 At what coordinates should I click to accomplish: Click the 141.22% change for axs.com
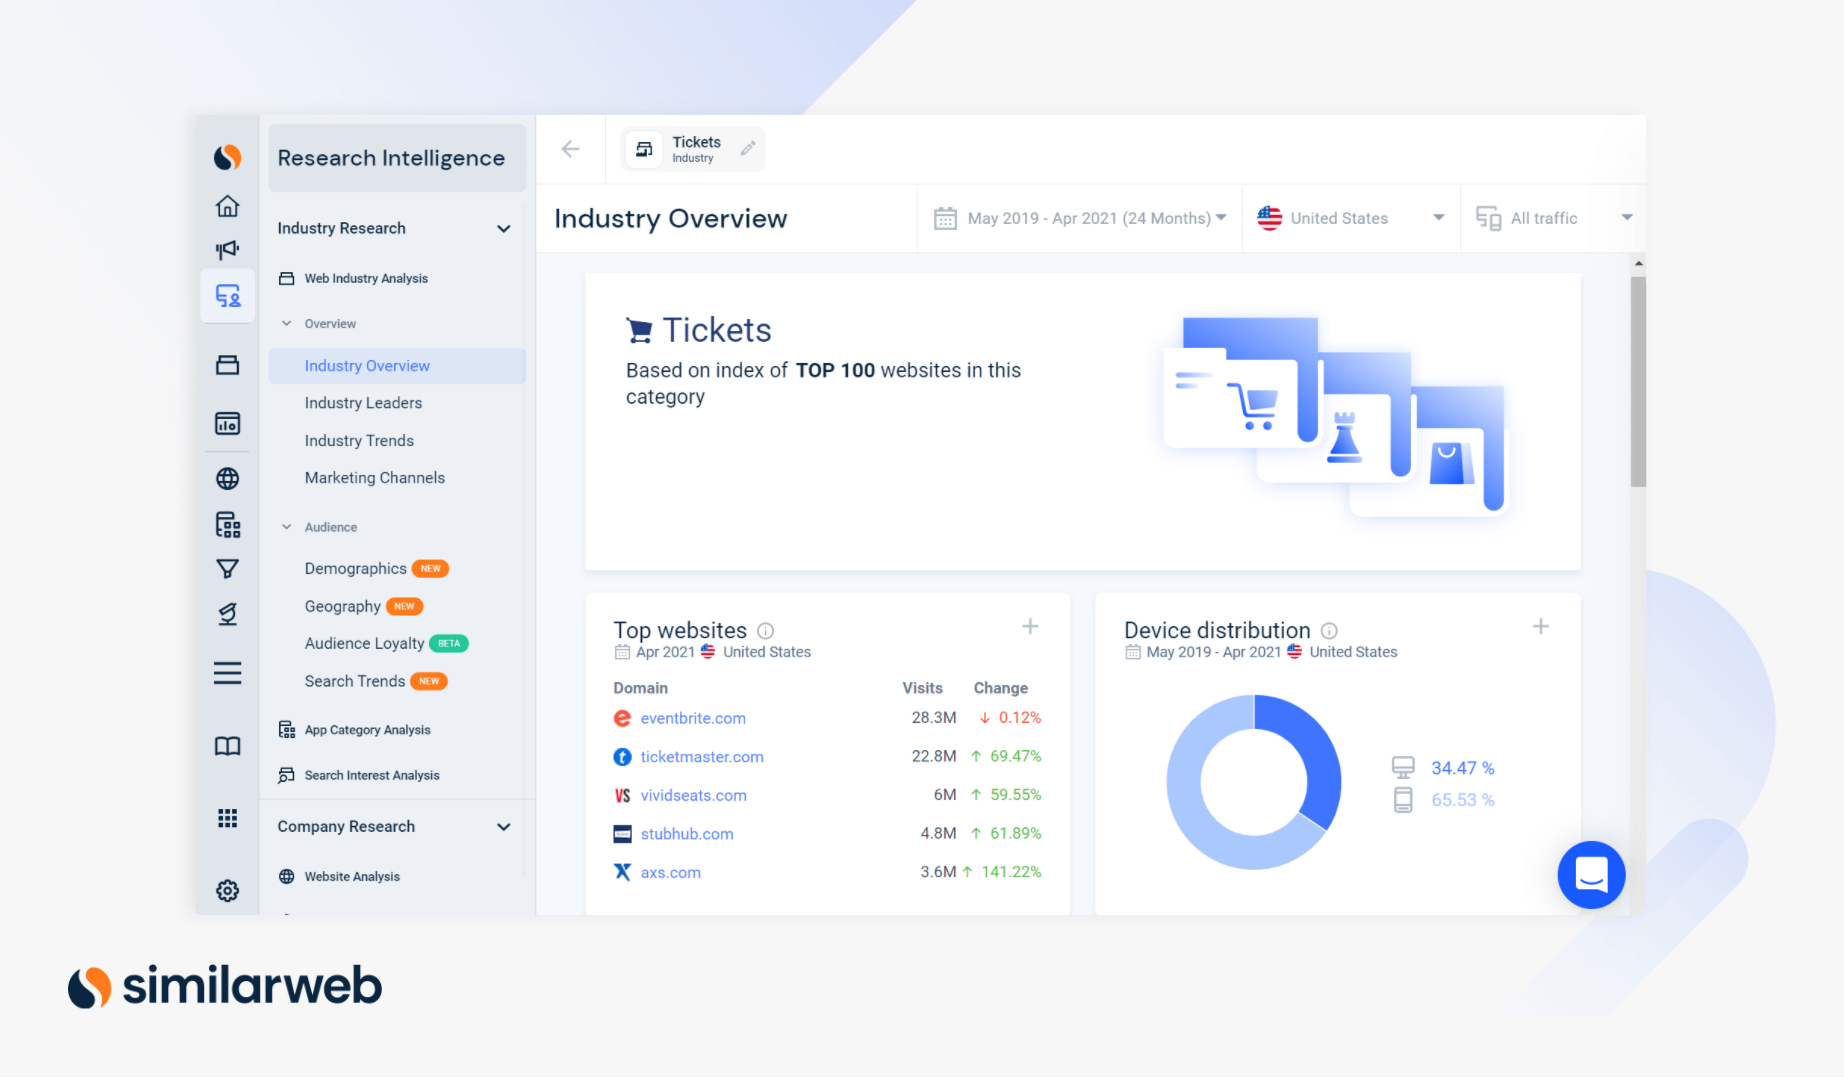click(x=1011, y=872)
